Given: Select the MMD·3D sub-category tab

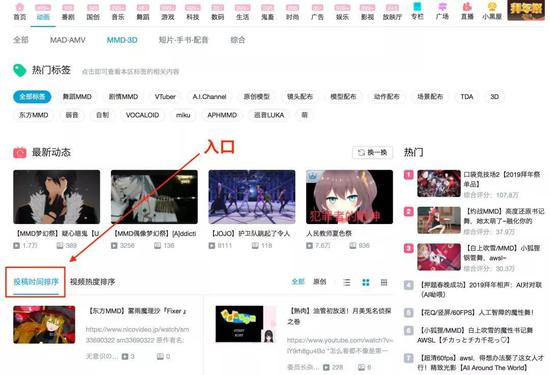Looking at the screenshot, I should (x=122, y=40).
